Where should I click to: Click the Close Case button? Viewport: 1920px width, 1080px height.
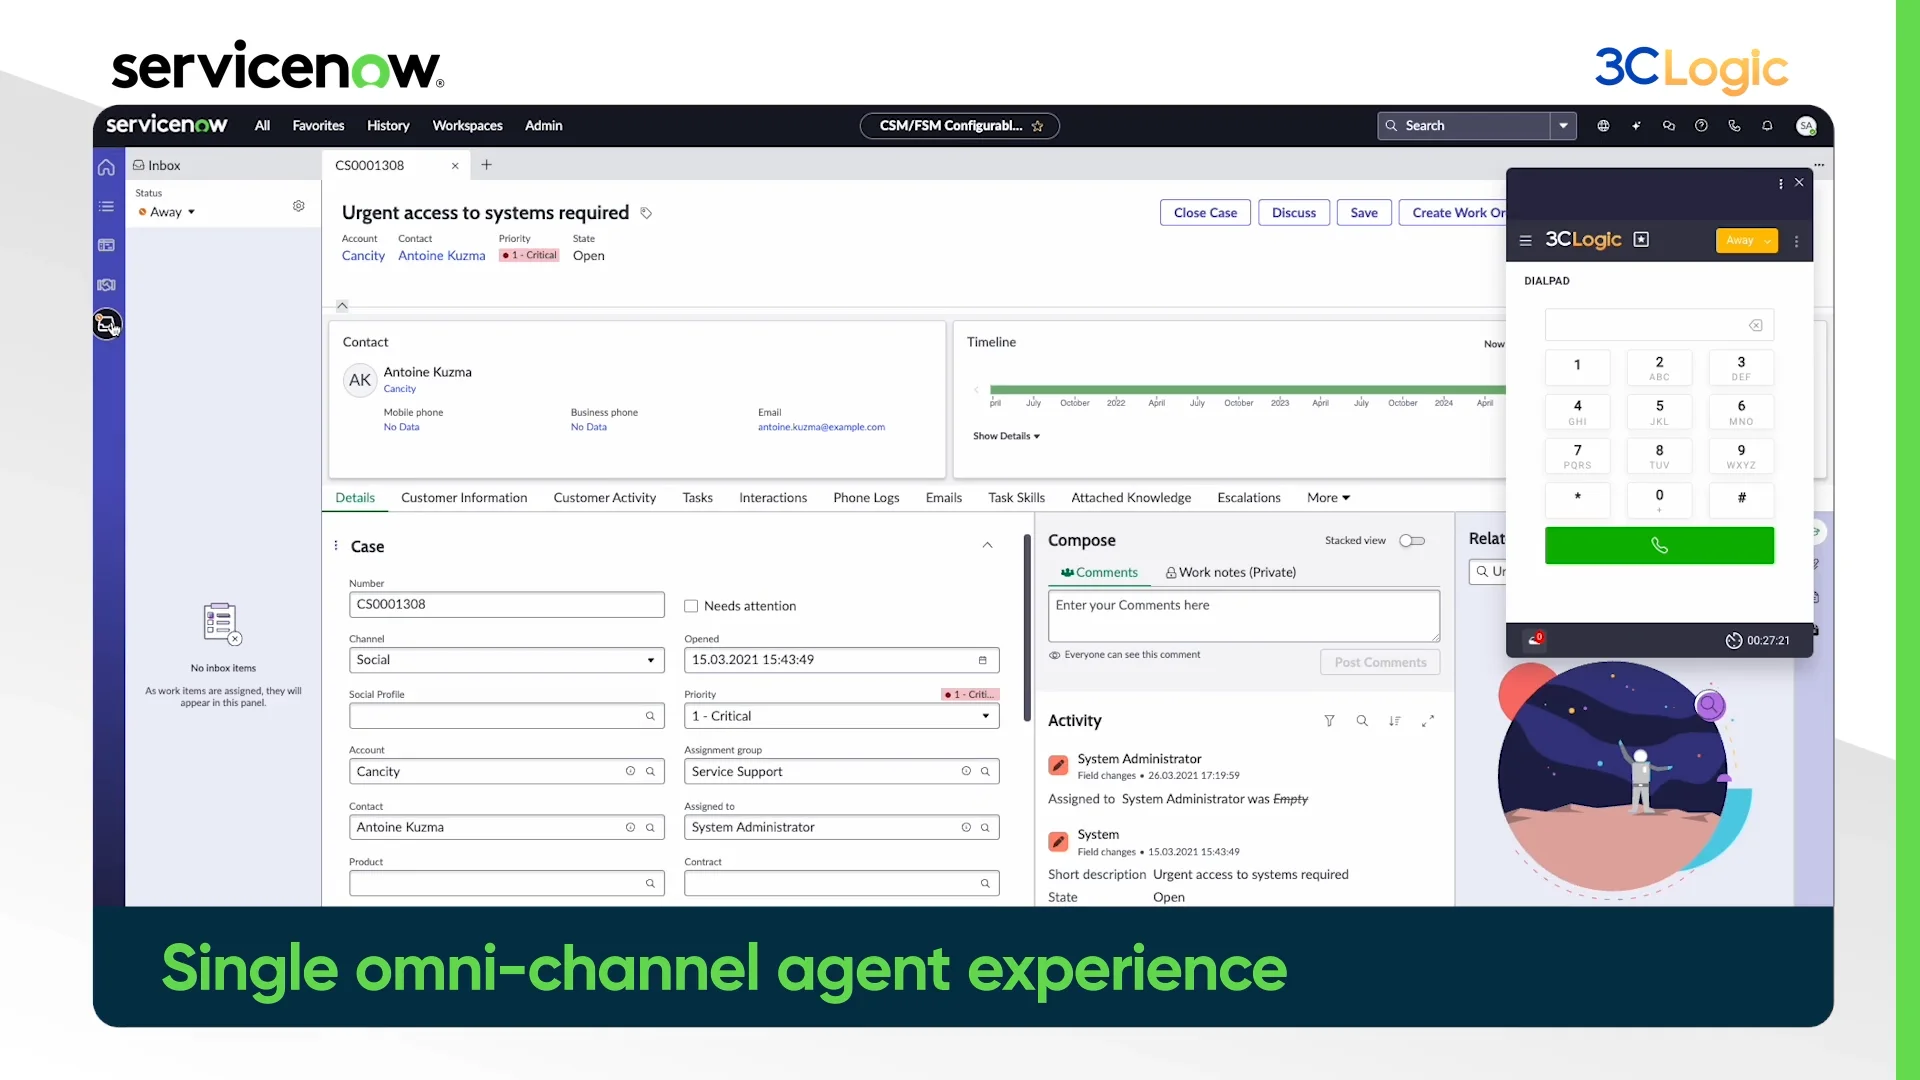pyautogui.click(x=1205, y=213)
